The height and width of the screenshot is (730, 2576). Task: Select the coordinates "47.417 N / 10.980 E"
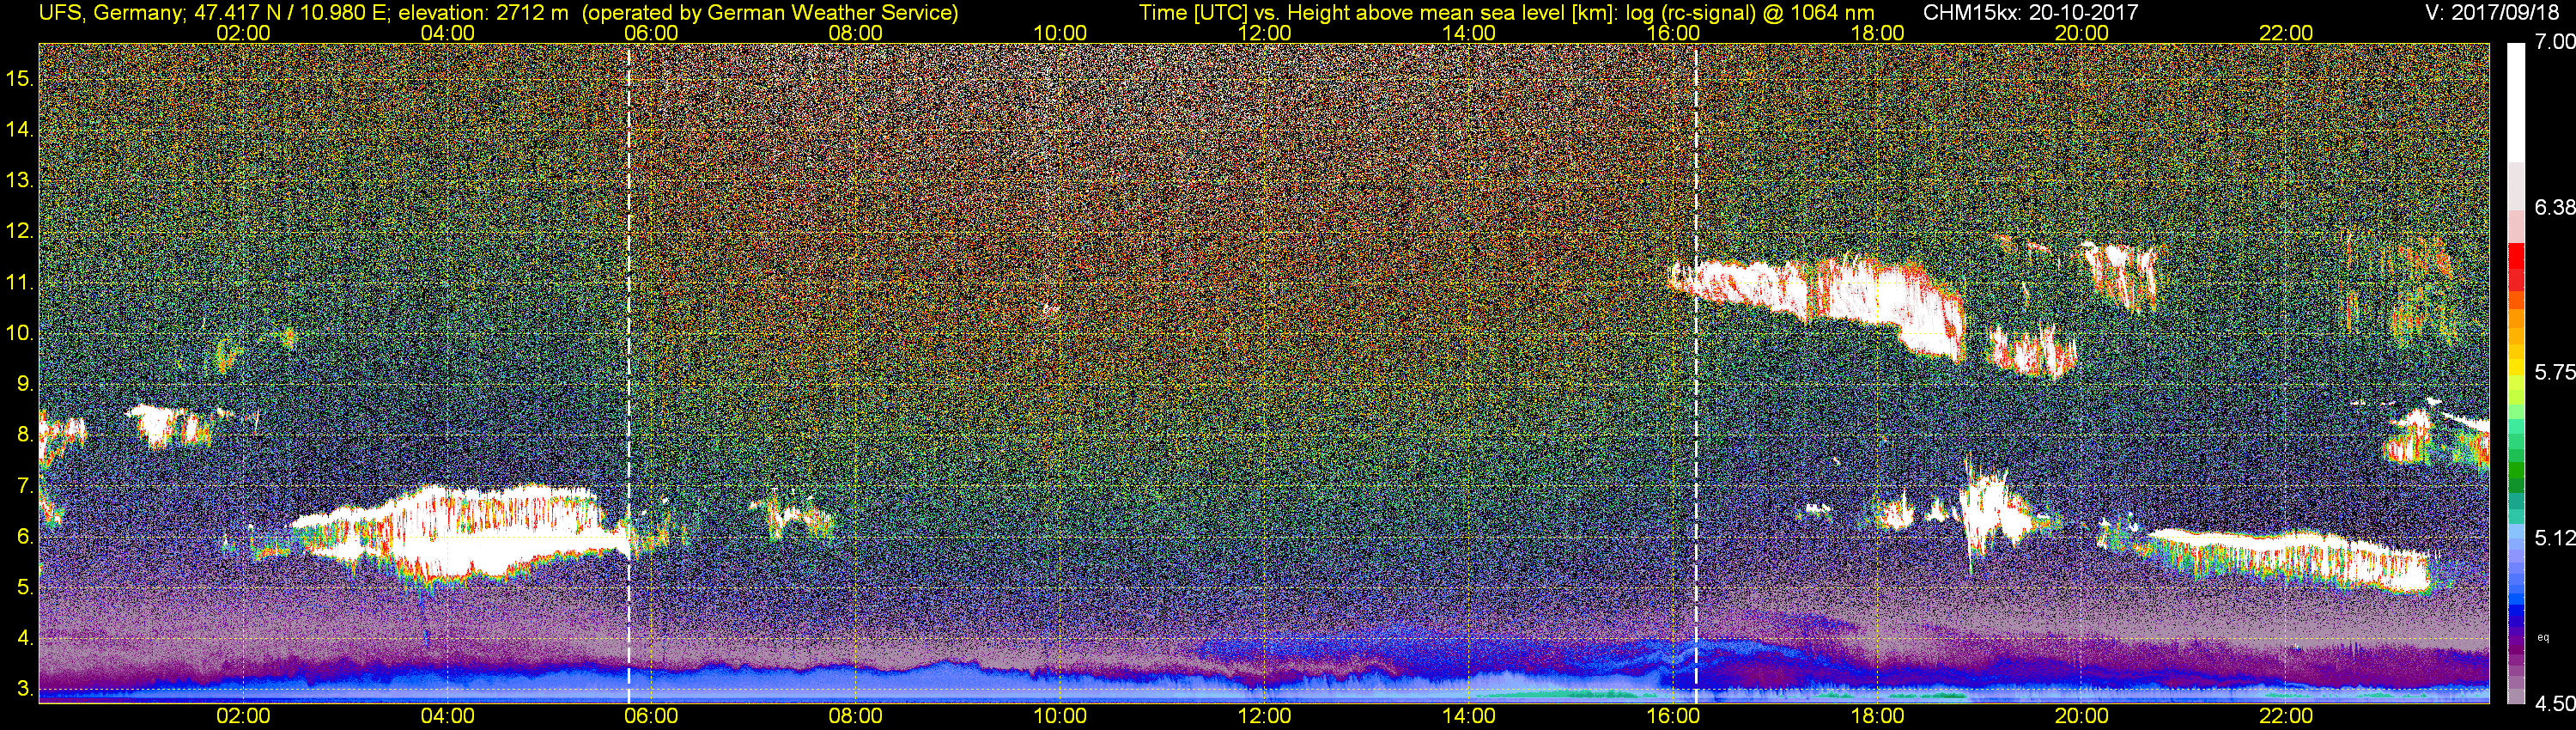pyautogui.click(x=290, y=13)
